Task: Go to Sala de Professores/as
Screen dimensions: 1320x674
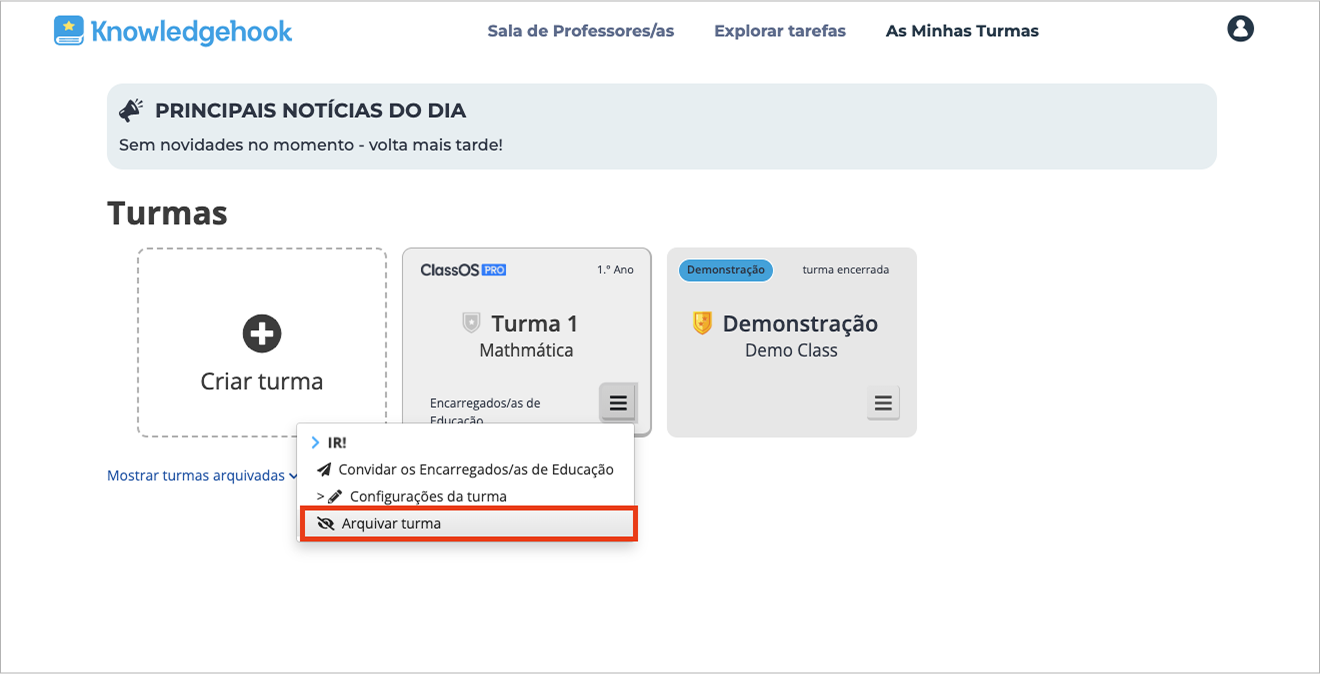Action: click(581, 31)
